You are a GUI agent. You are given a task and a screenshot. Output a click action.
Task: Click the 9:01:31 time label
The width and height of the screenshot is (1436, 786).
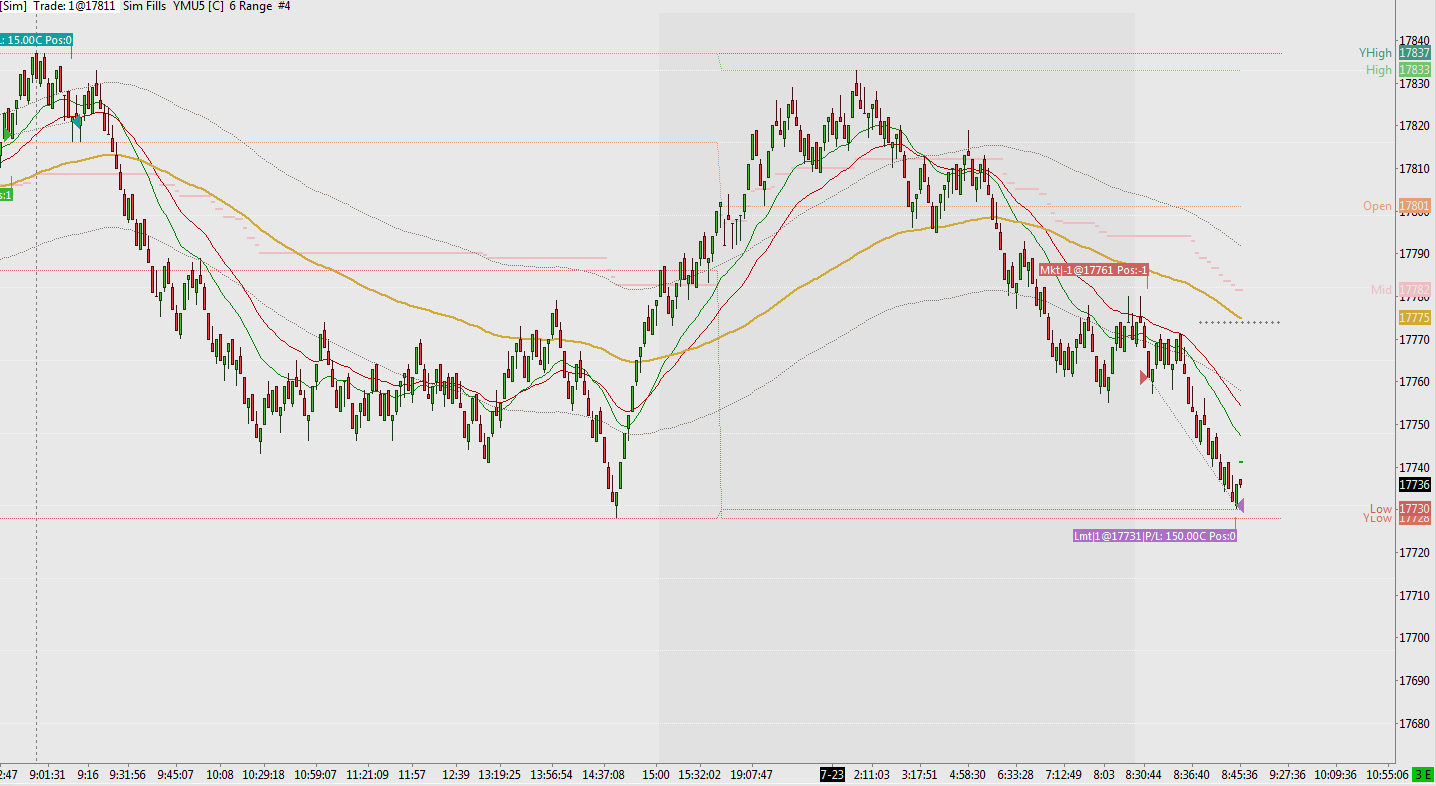pos(47,775)
